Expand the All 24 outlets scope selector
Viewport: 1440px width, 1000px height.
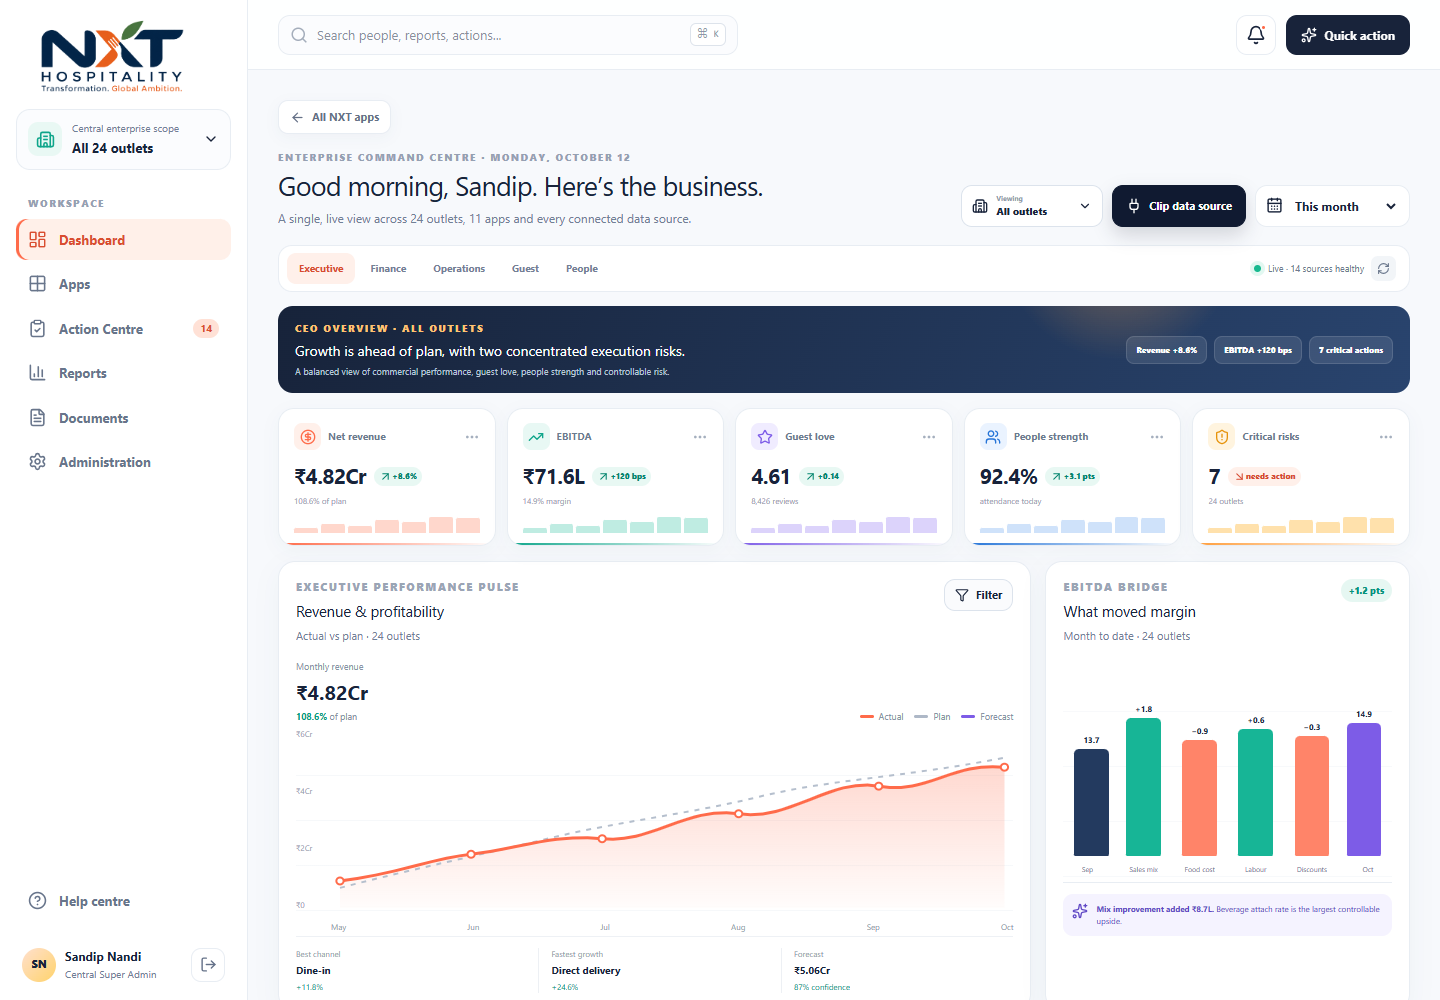[x=123, y=139]
